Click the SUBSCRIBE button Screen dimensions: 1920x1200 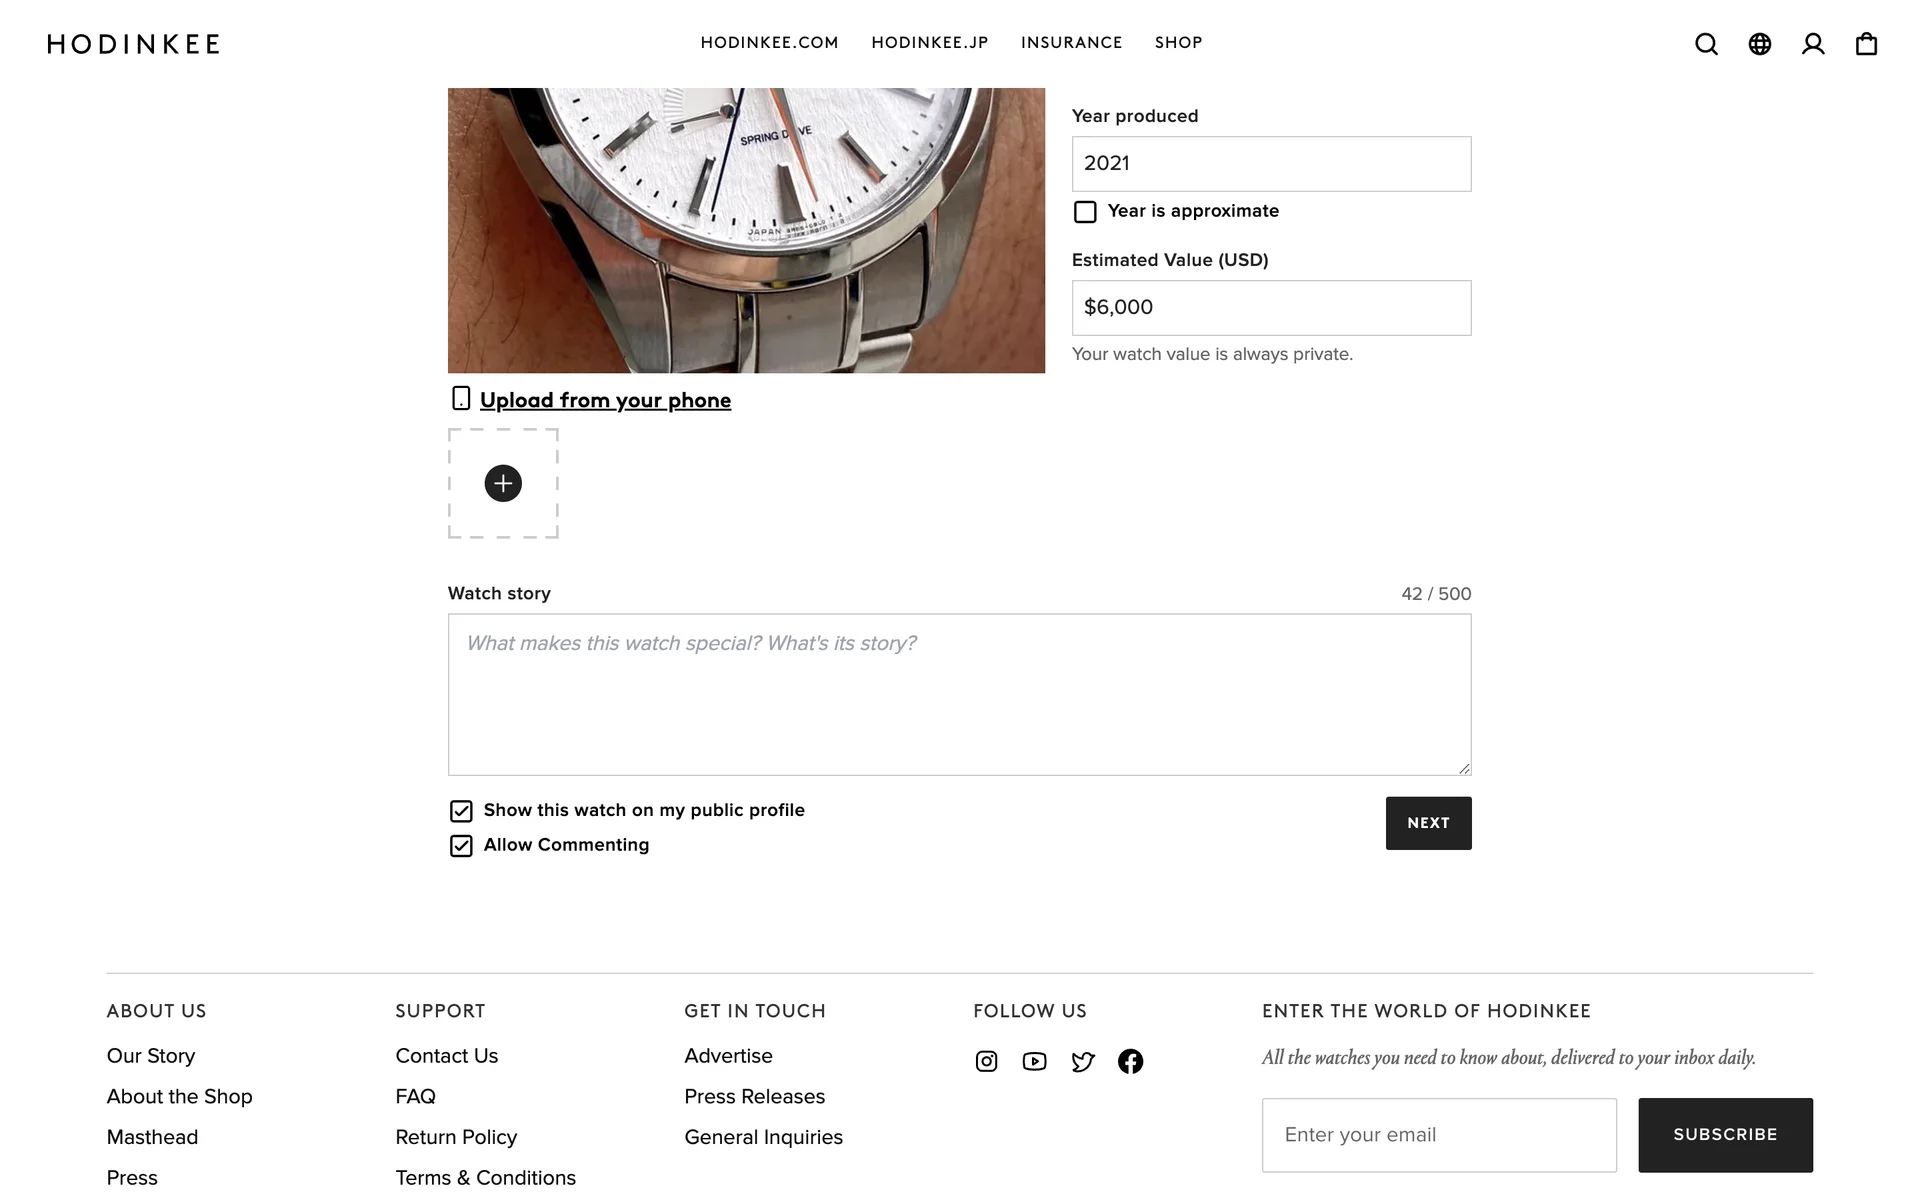[1725, 1135]
